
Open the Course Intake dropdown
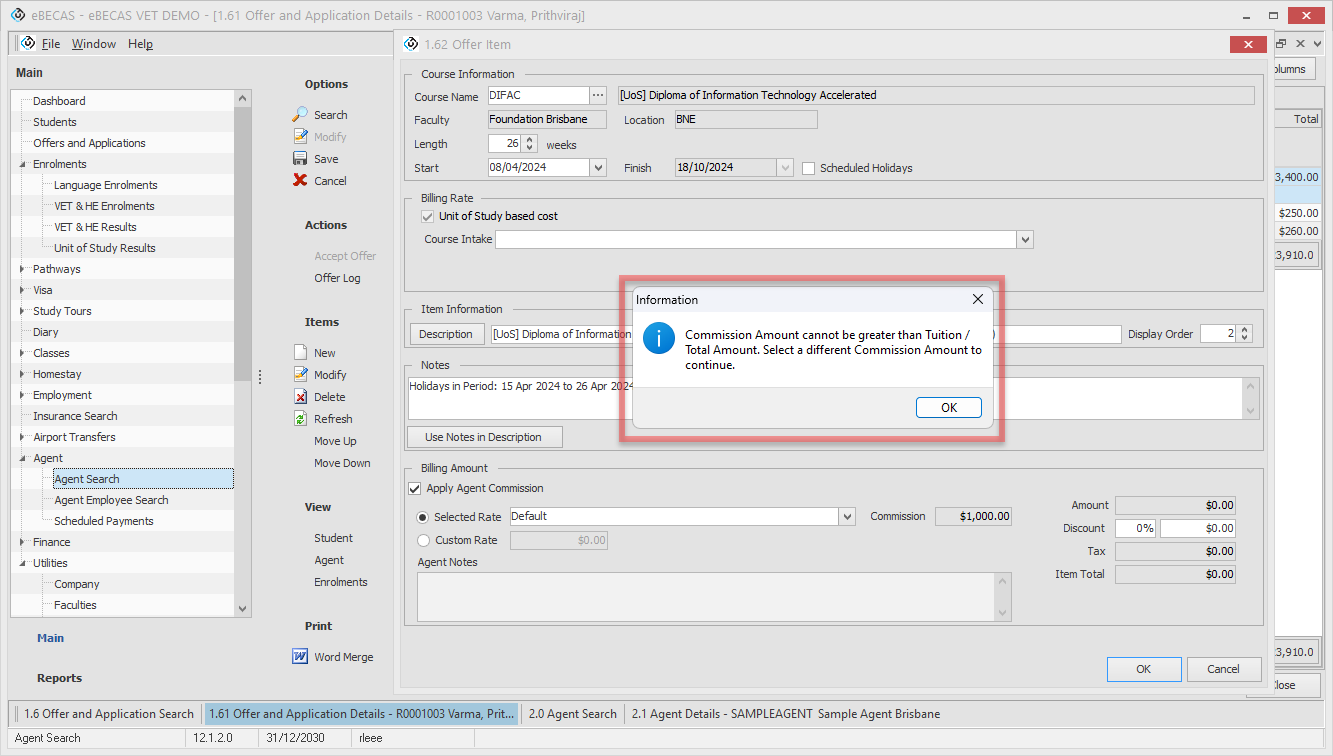coord(1024,240)
